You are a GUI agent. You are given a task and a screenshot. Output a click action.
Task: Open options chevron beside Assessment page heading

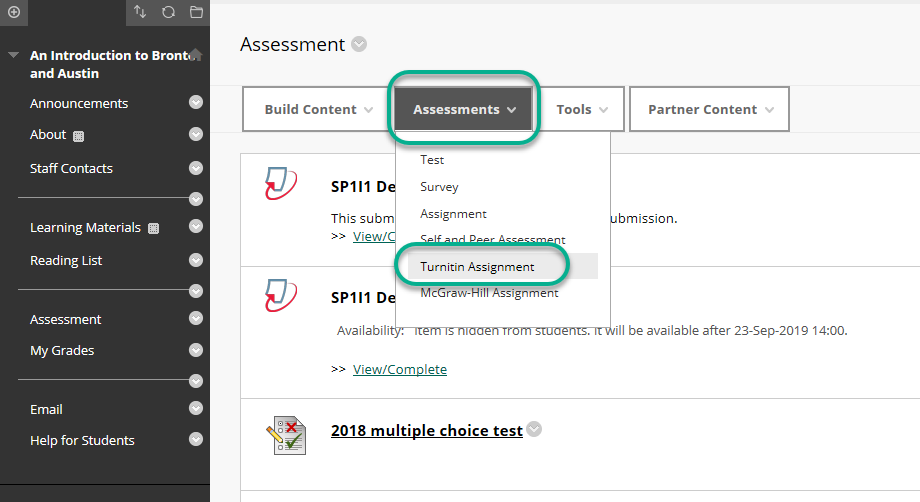coord(359,44)
